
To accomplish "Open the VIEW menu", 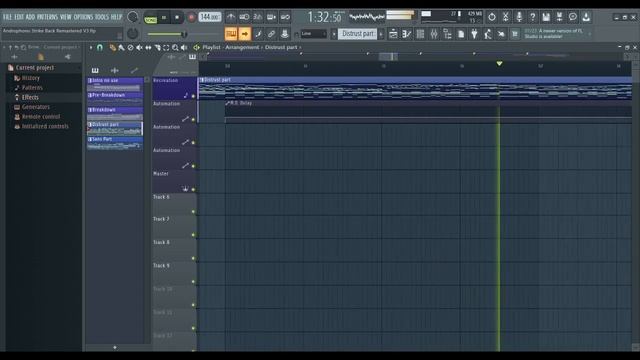I will coord(67,17).
